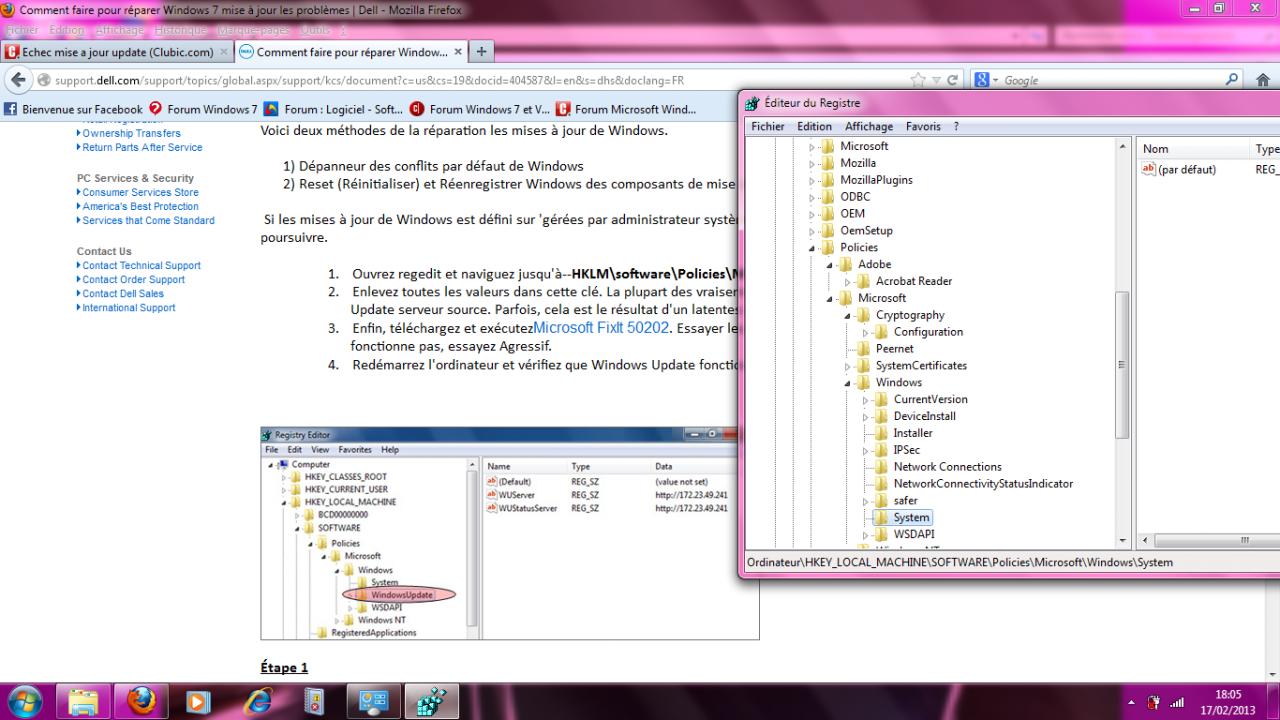Open the Affichage menu in Registry Editor
This screenshot has width=1280, height=720.
[x=869, y=127]
